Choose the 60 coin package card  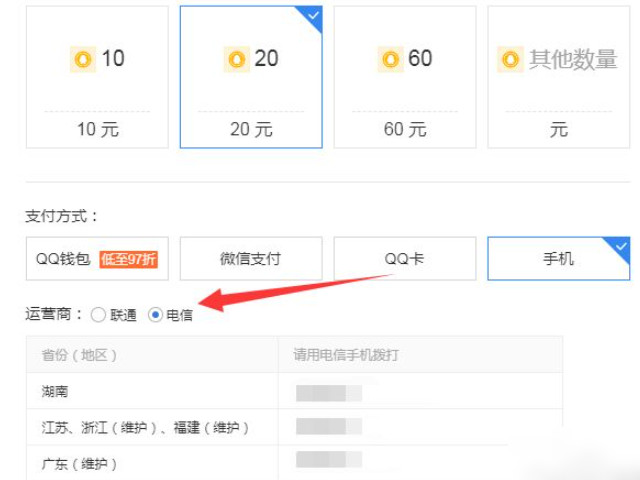[405, 77]
